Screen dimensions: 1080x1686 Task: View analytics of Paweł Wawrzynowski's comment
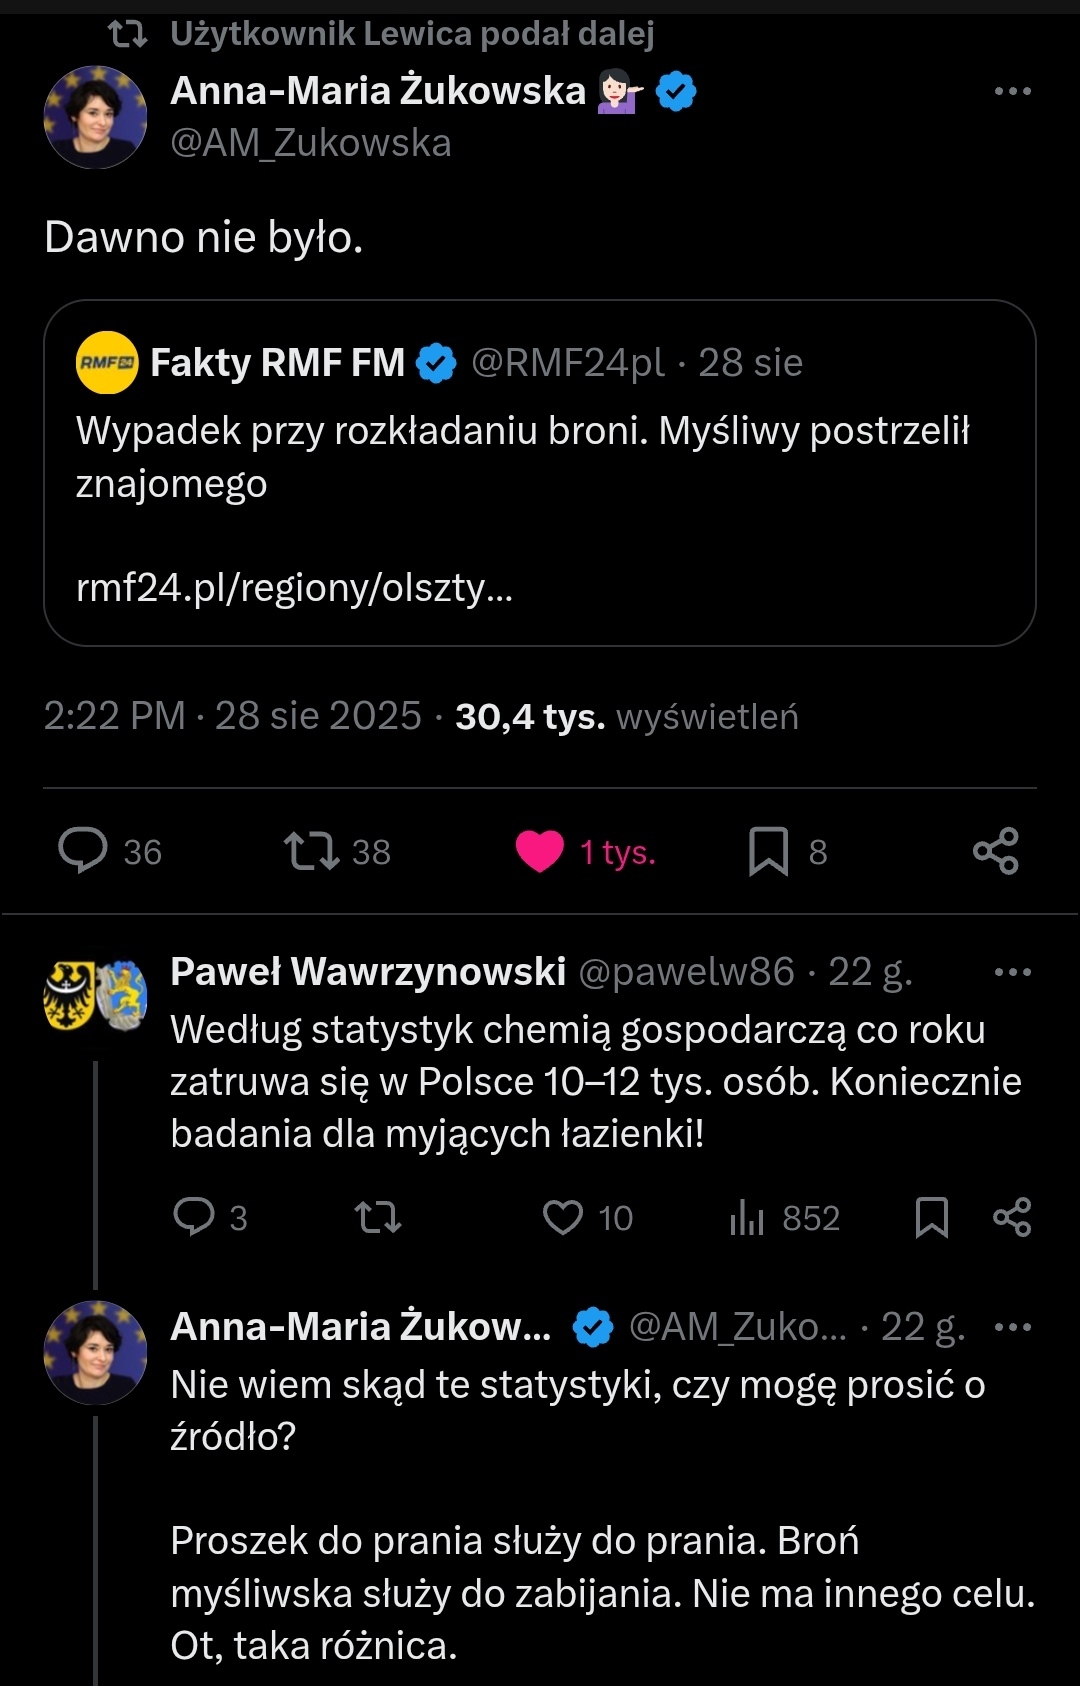click(747, 1217)
